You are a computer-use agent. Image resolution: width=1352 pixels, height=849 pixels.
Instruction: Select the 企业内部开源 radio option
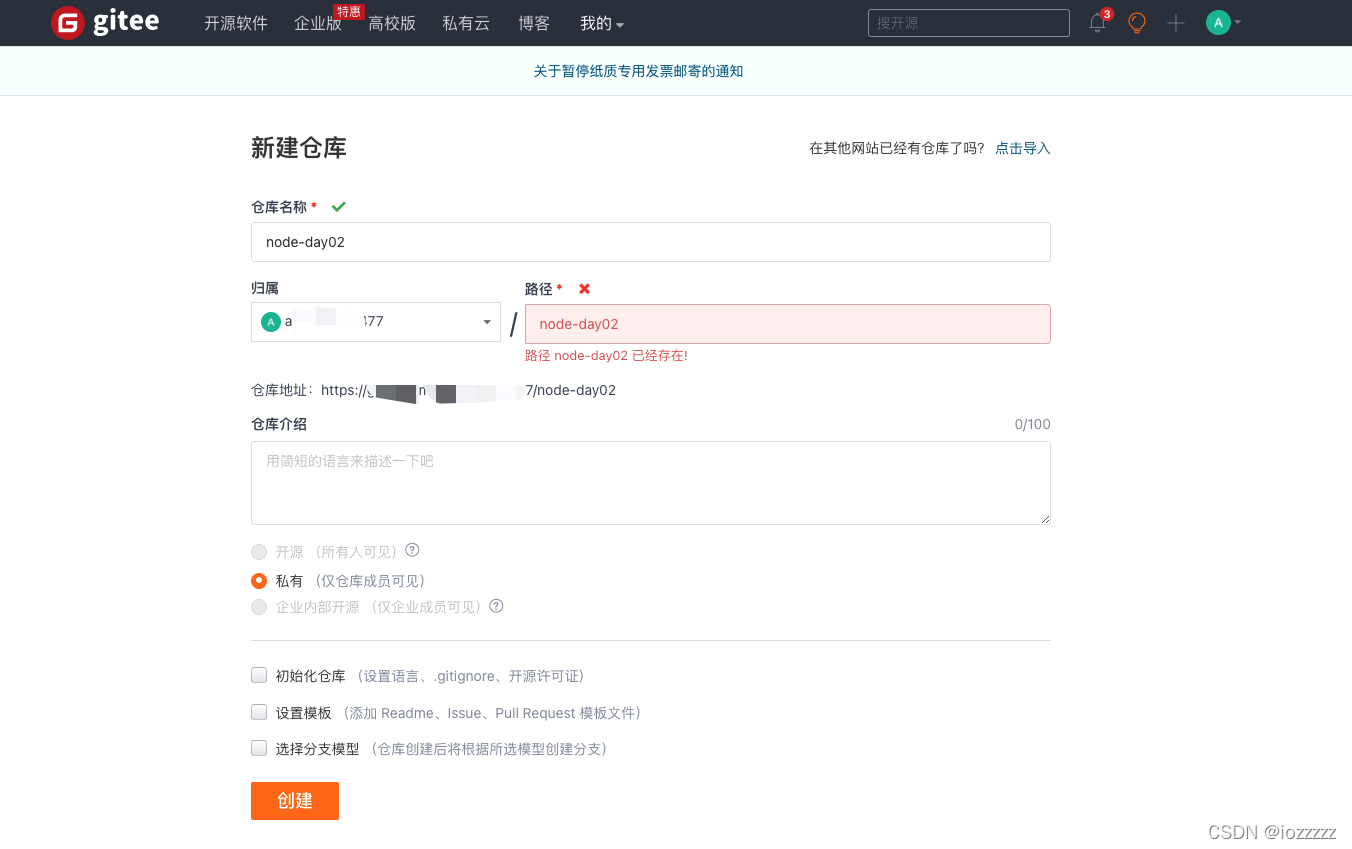259,607
